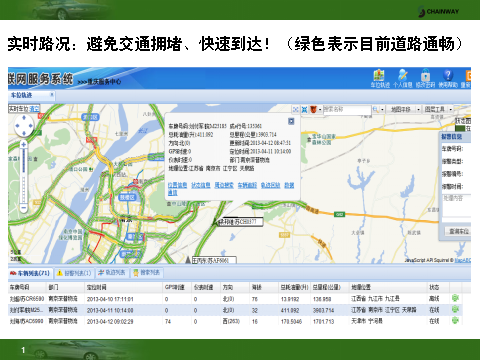Open the vehicle track map icon in header
The height and width of the screenshot is (360, 480).
[379, 76]
